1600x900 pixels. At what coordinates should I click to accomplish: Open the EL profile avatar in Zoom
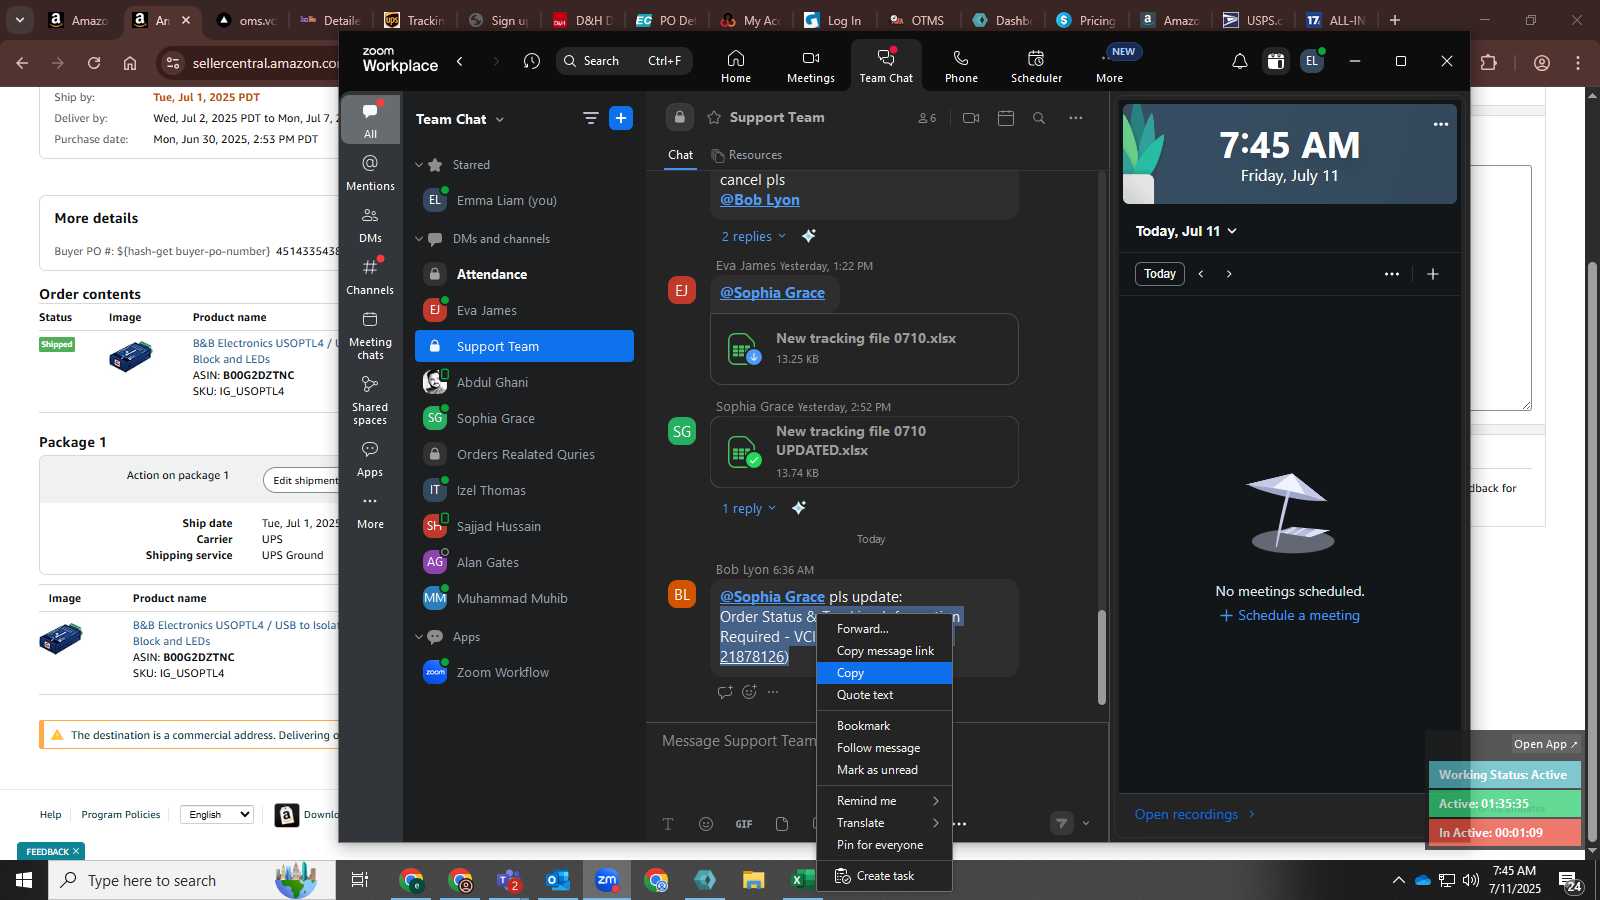coord(1312,62)
